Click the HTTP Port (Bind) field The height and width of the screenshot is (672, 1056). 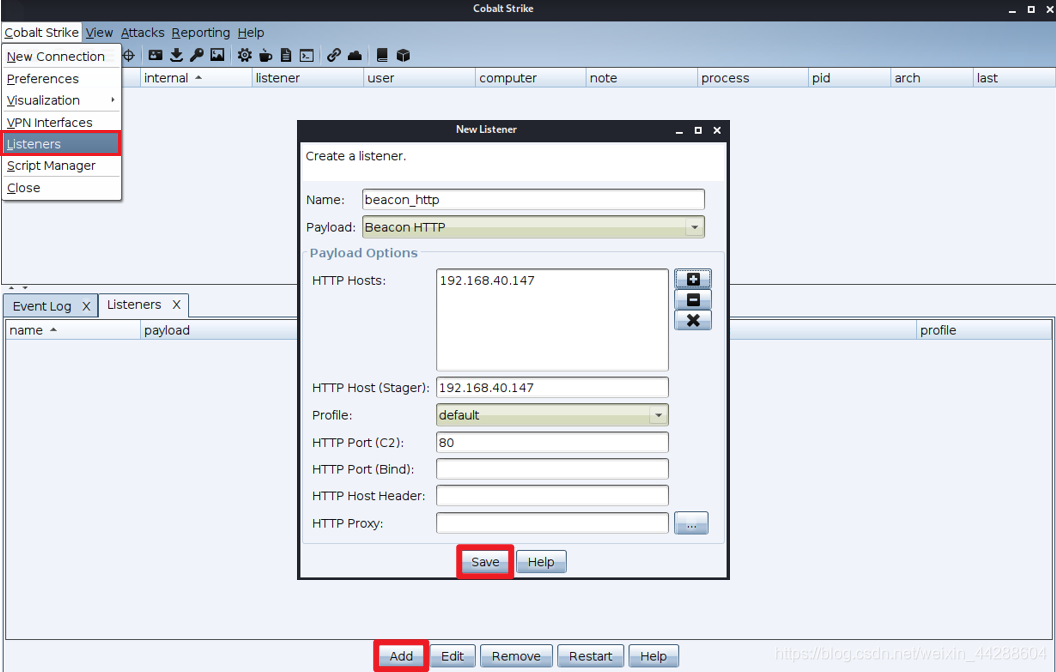click(x=552, y=469)
